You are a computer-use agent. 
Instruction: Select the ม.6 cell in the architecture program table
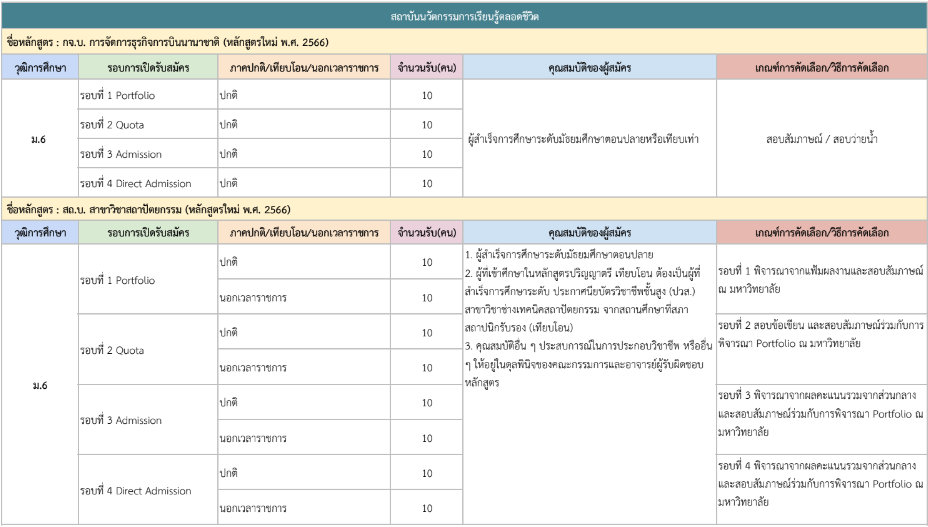pyautogui.click(x=40, y=386)
